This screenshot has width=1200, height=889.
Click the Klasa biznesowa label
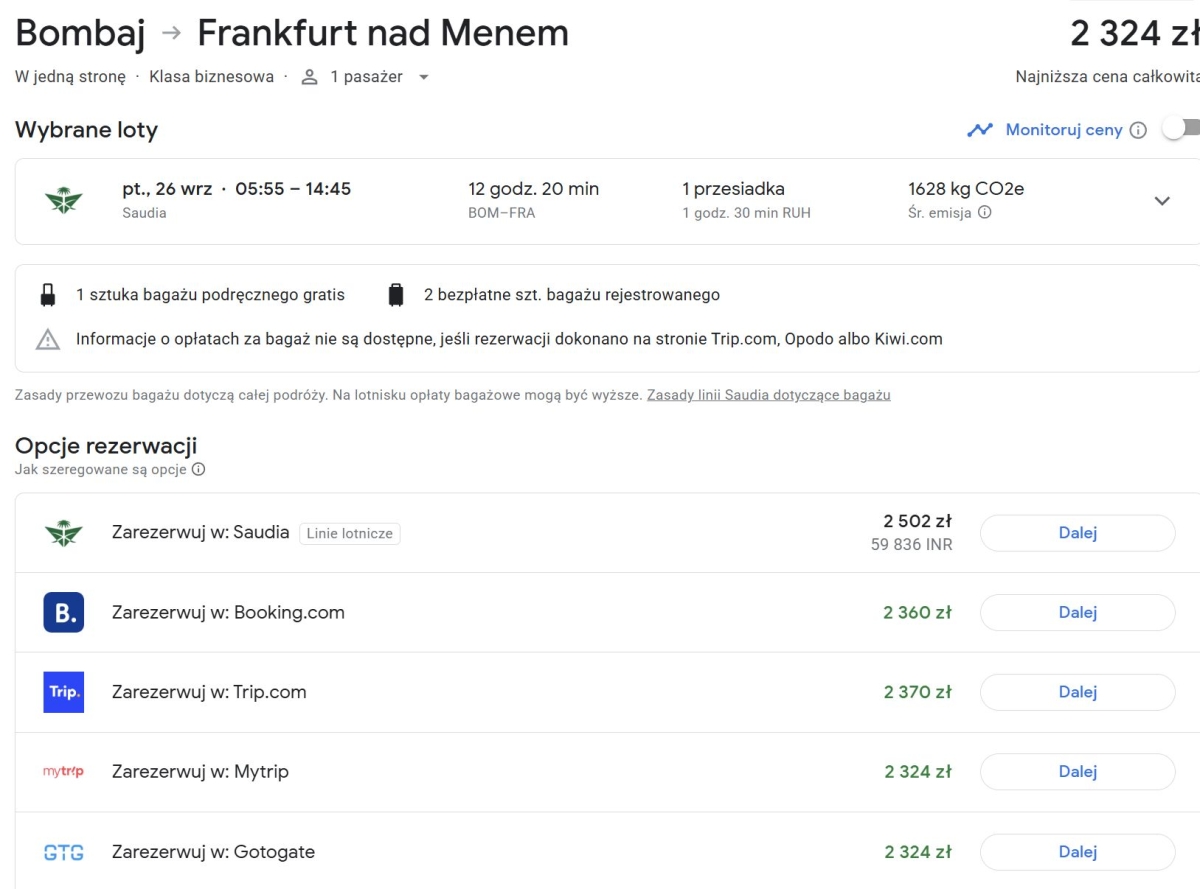(x=211, y=77)
